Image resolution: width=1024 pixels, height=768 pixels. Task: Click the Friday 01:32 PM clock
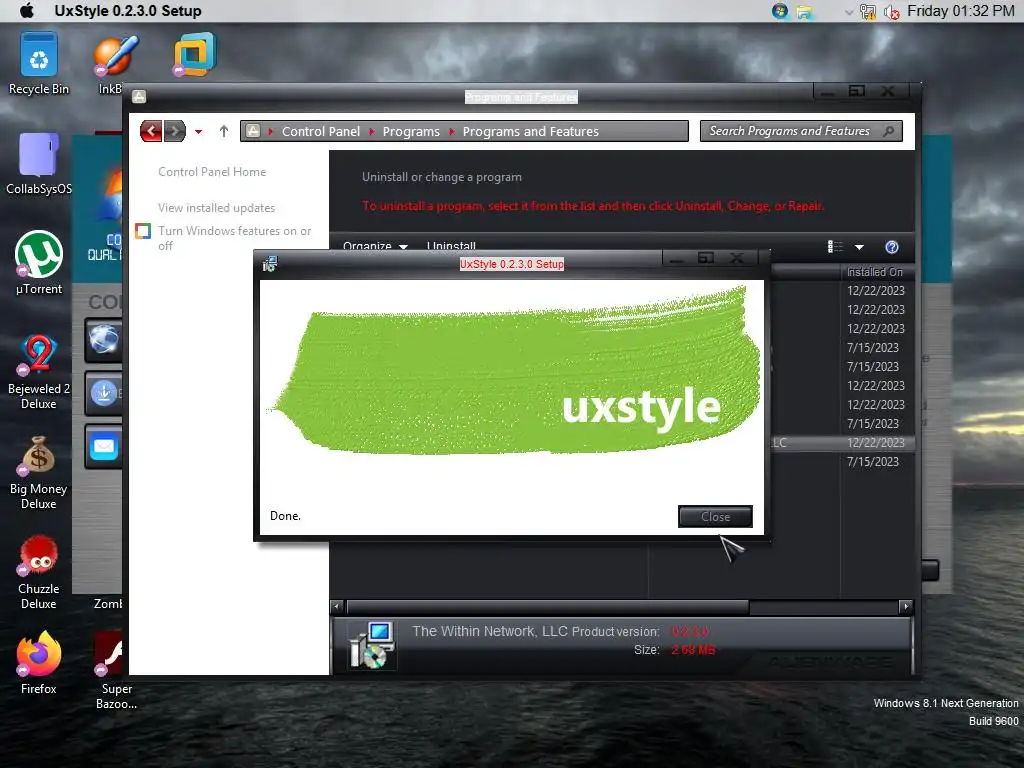click(x=960, y=11)
